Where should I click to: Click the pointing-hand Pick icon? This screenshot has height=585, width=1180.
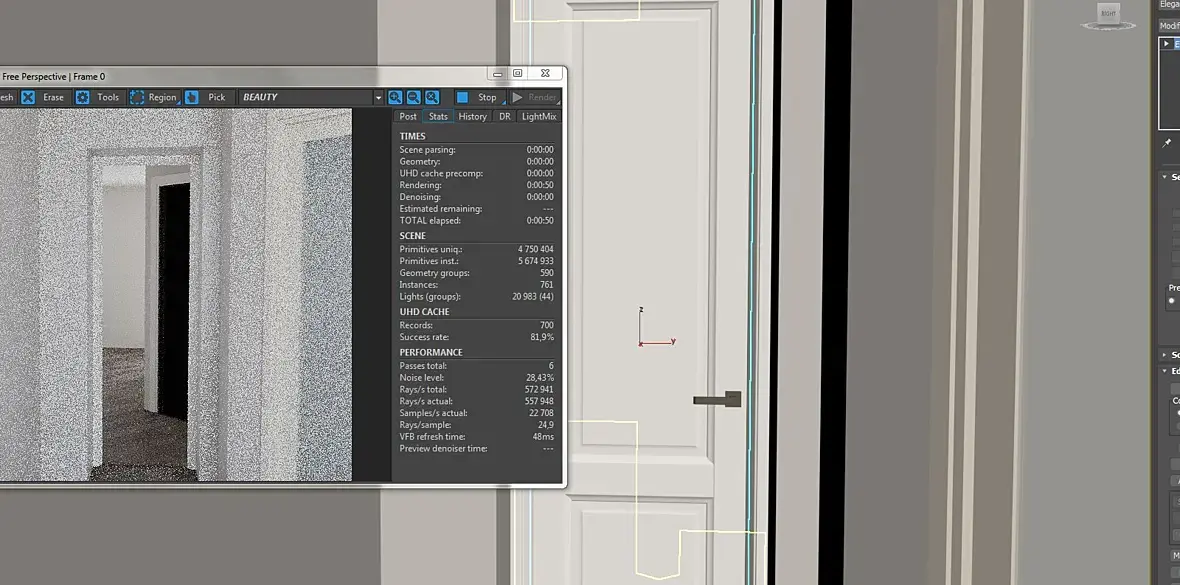[192, 97]
